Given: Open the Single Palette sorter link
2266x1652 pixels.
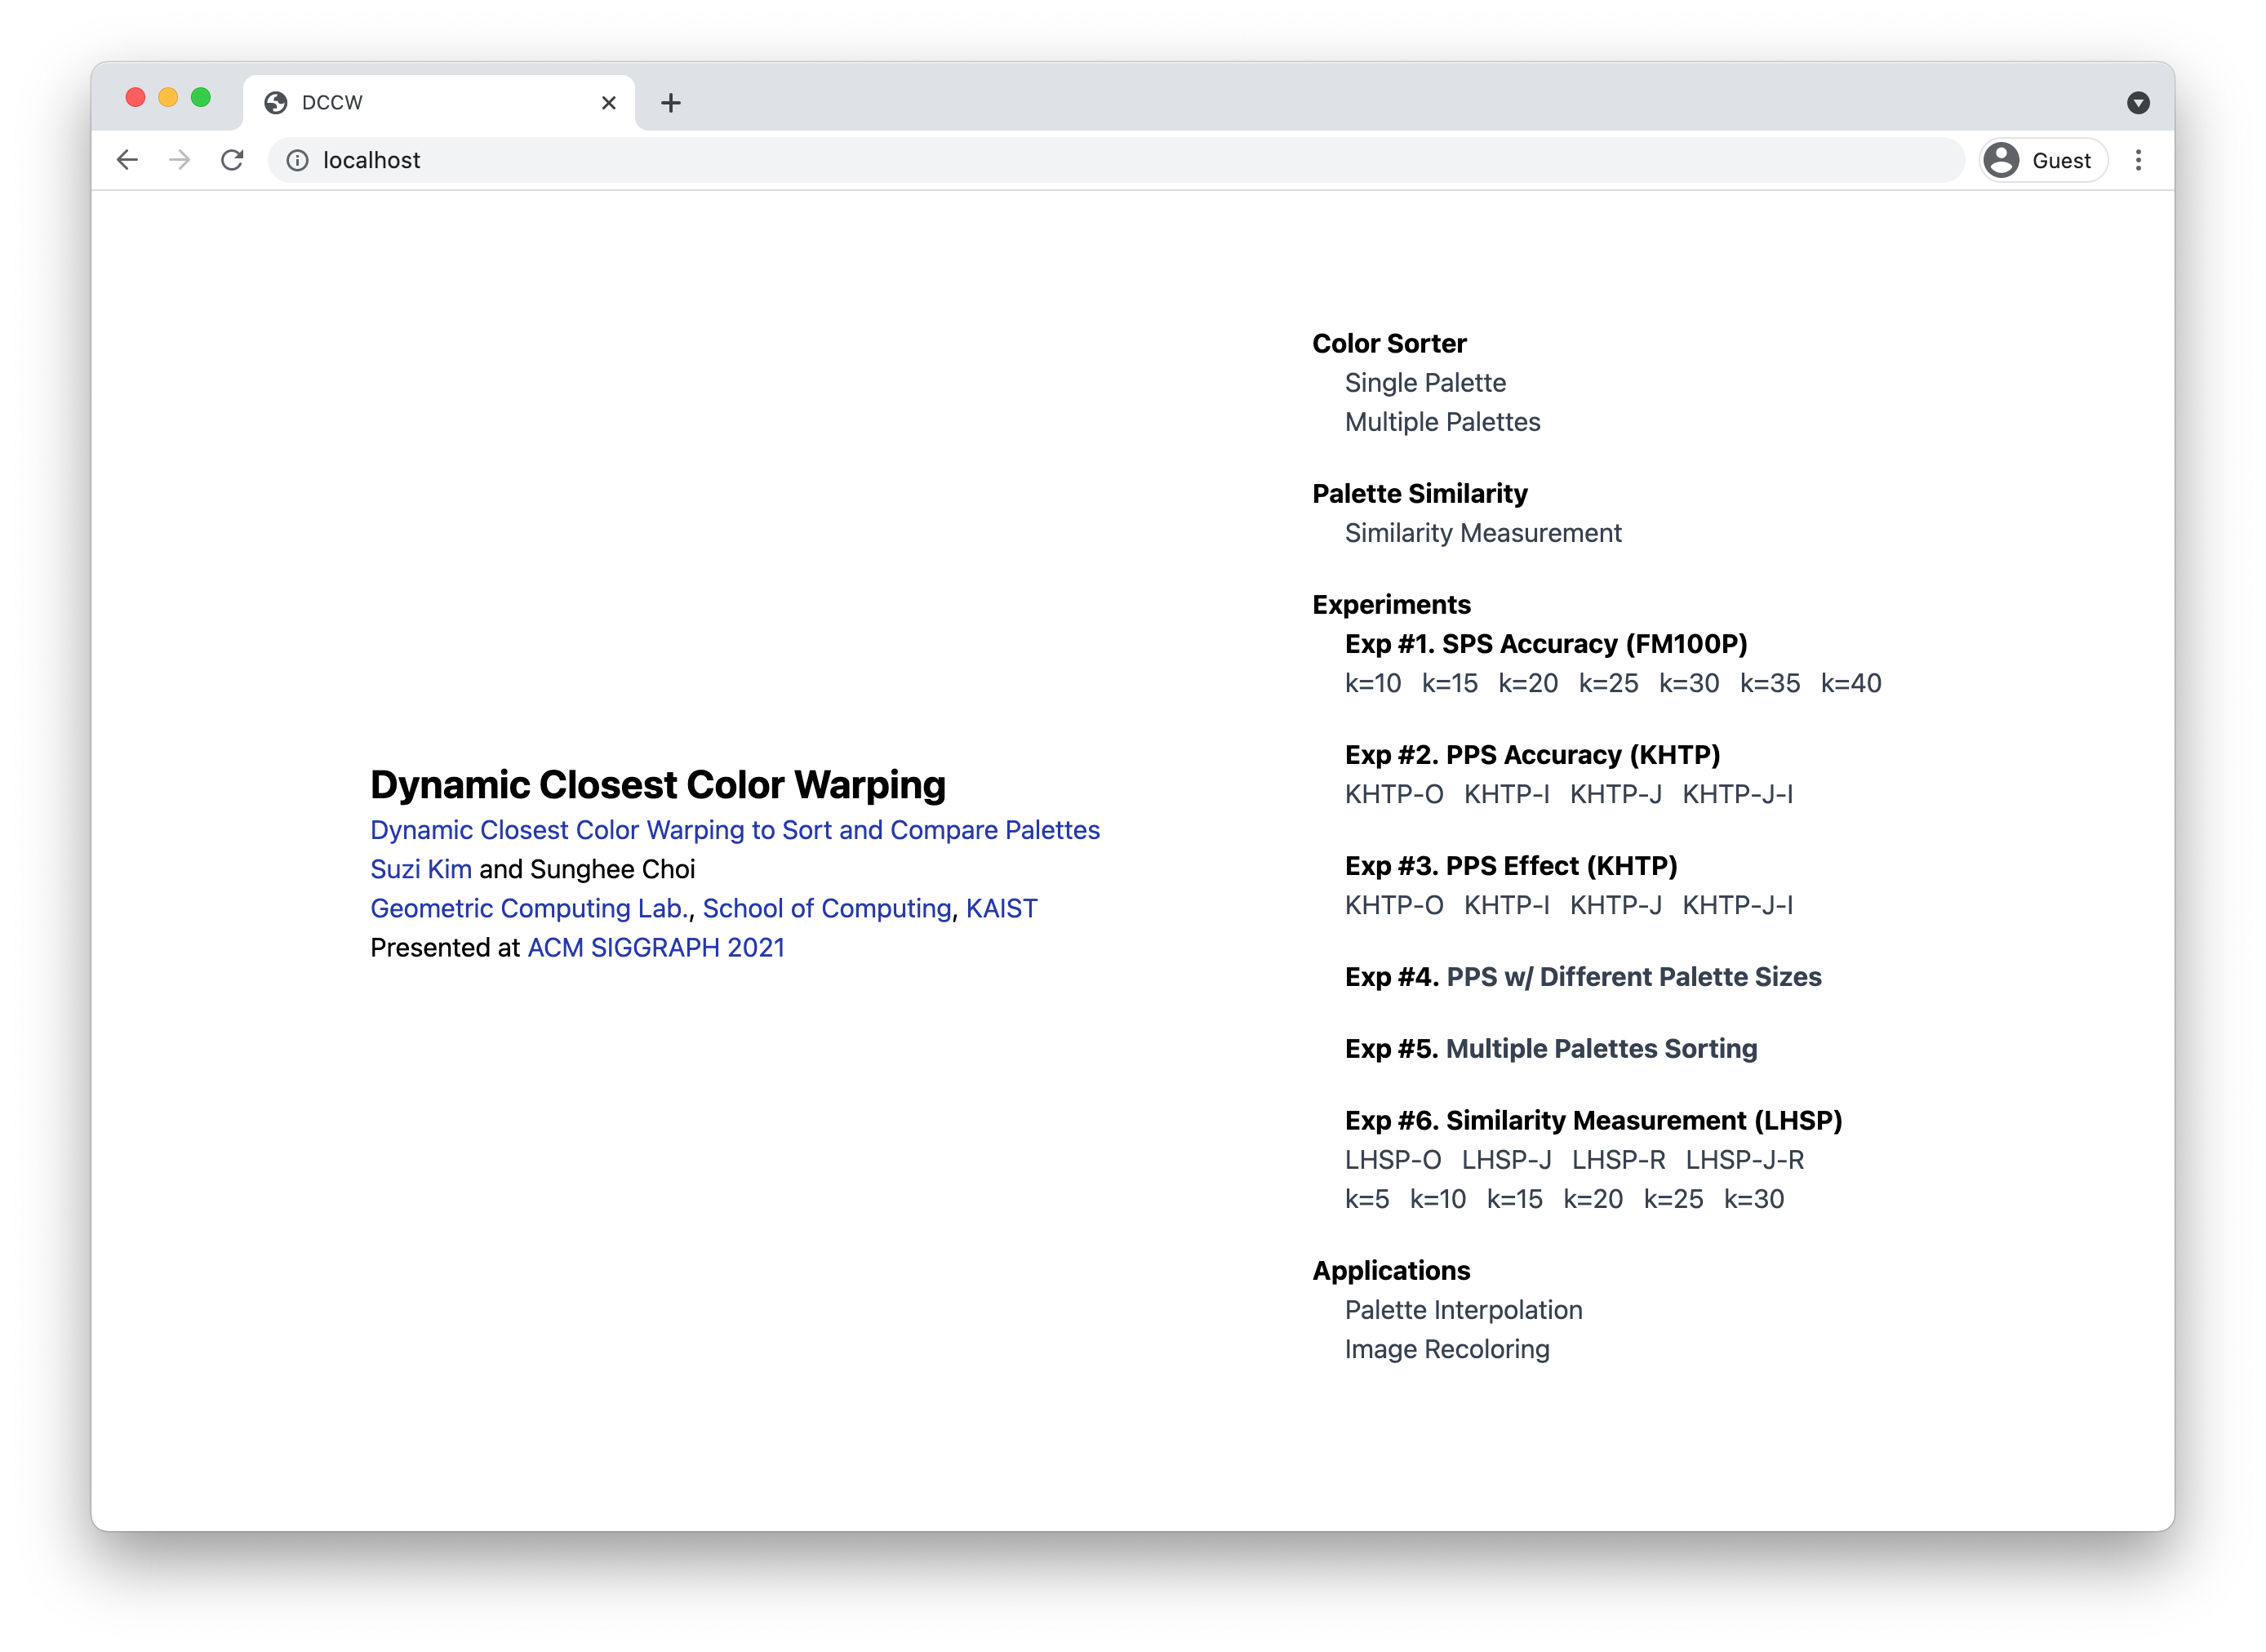Looking at the screenshot, I should (1425, 383).
